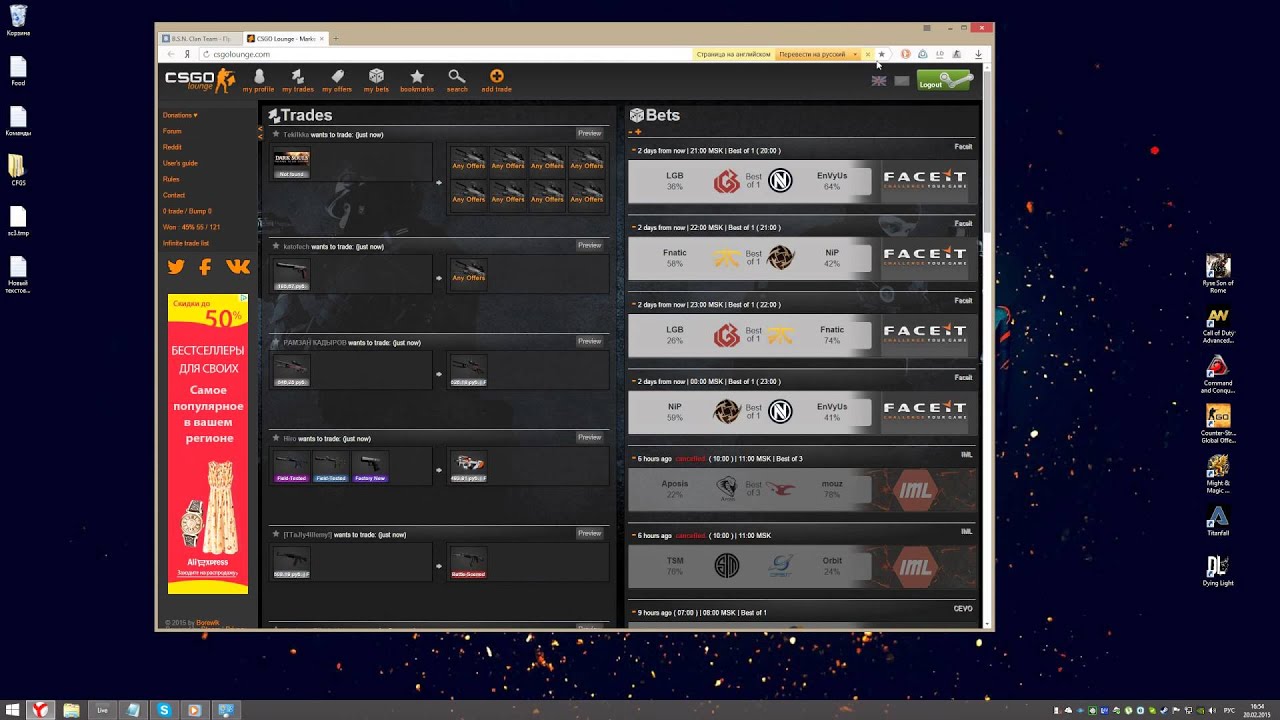Expand the Aposis vs mouz cancelled match

(x=633, y=459)
